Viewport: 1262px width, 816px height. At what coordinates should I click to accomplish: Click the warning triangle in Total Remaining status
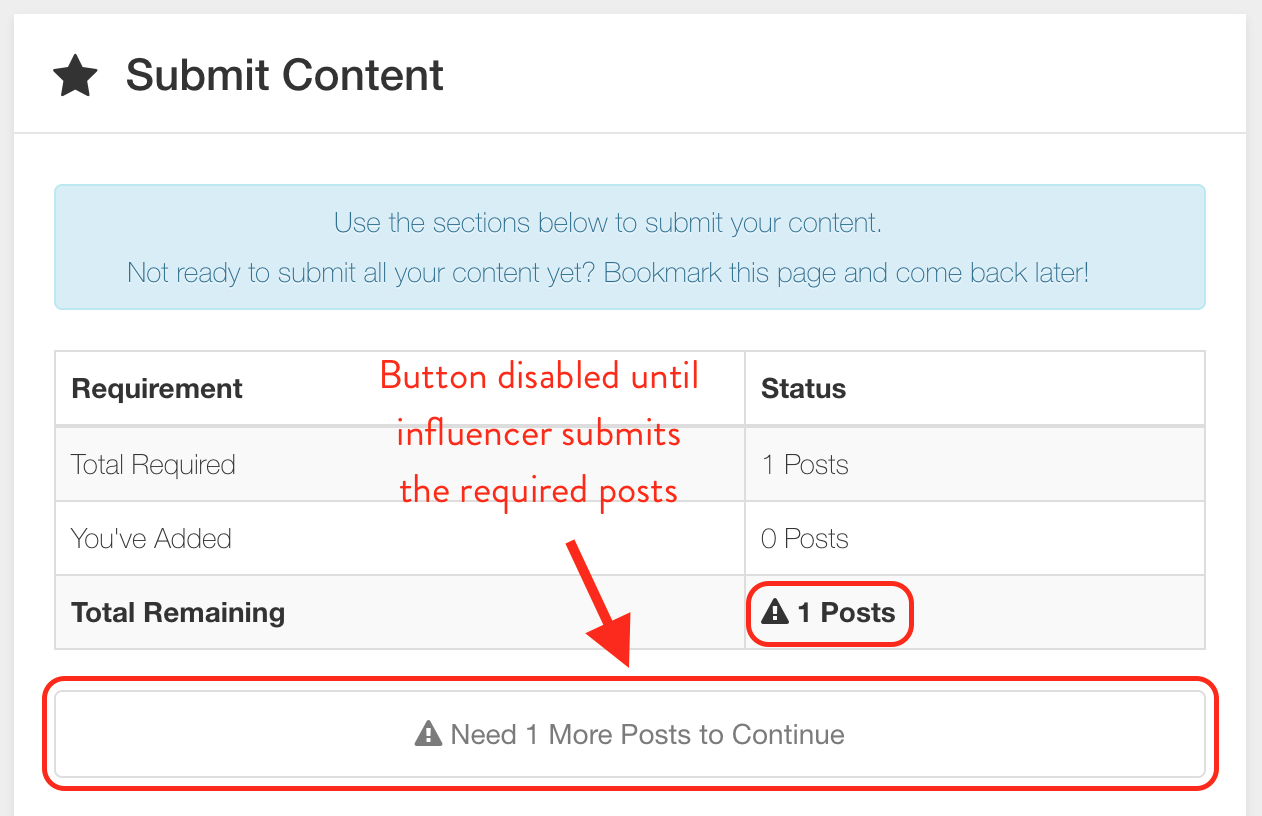[x=775, y=612]
